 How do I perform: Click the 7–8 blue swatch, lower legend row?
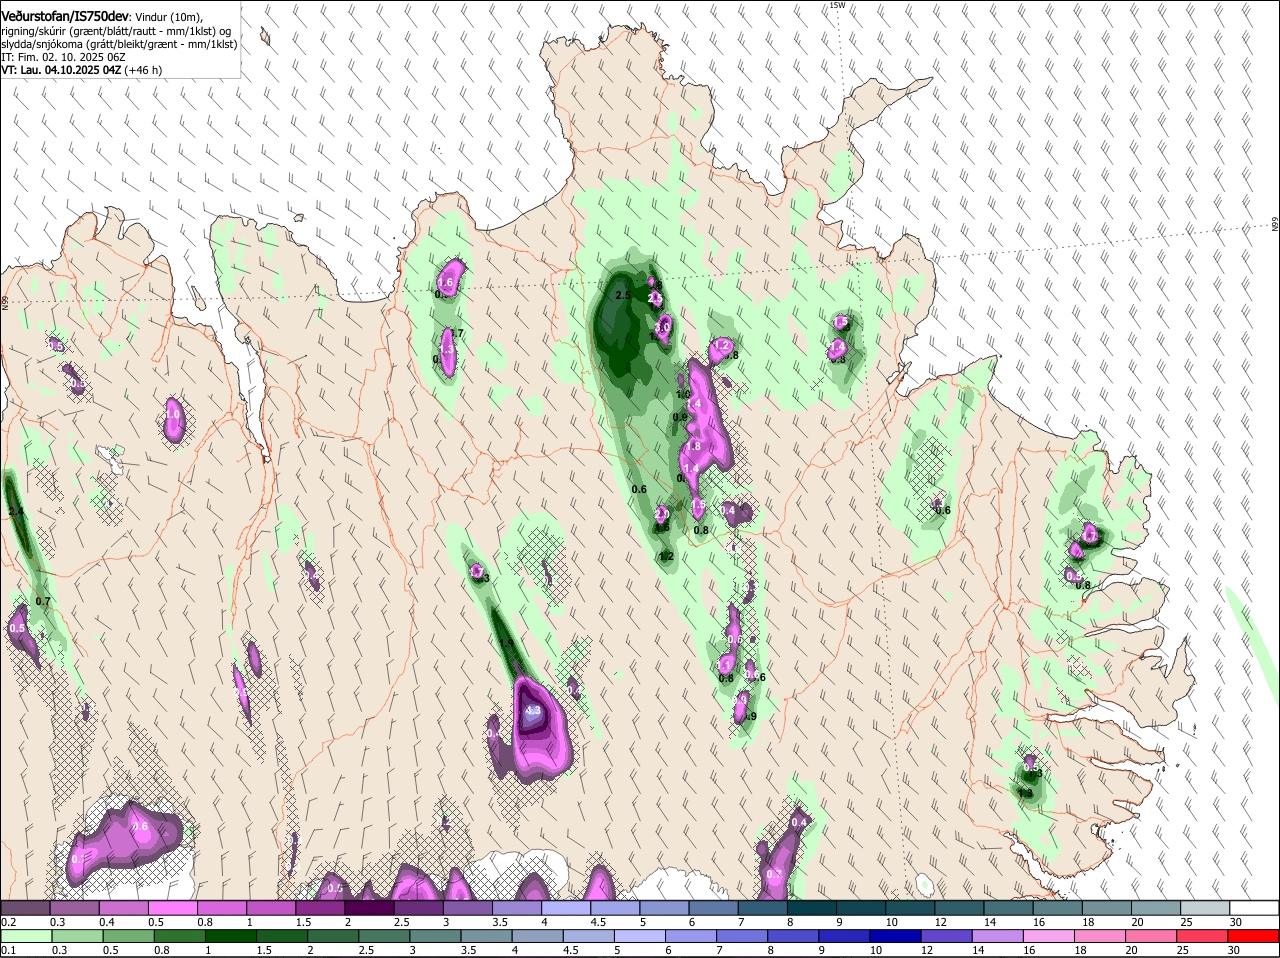(742, 936)
